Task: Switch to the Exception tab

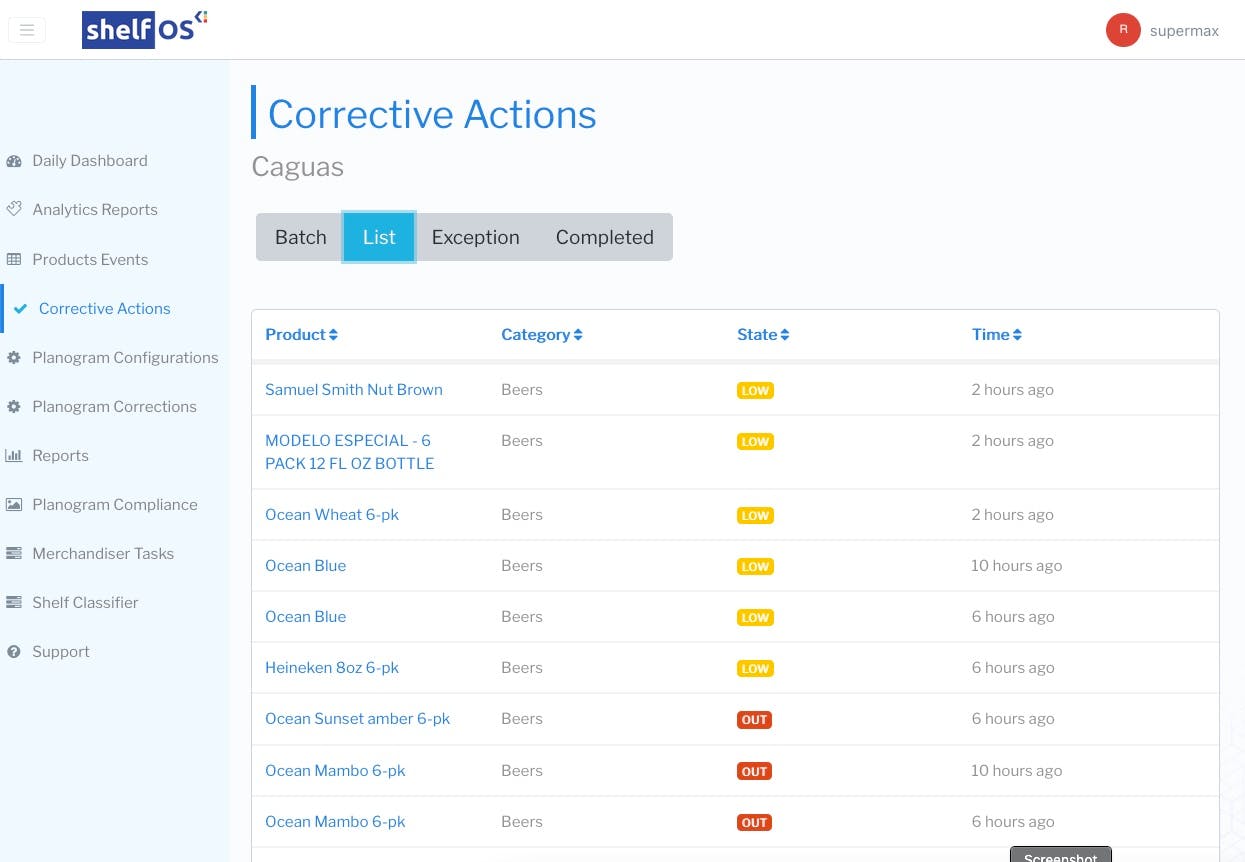Action: [475, 238]
